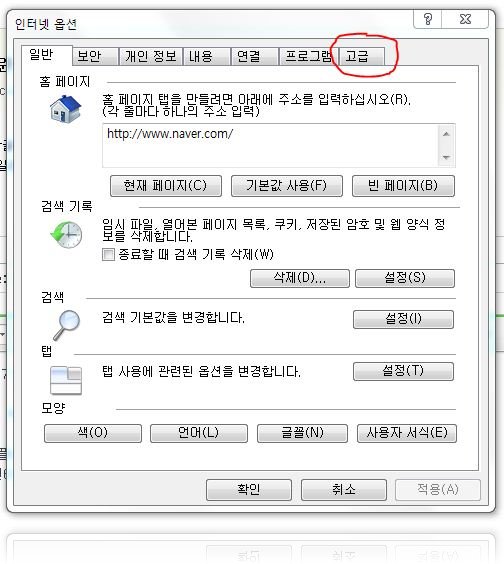Enable 종료할 때 검색 기록 삭제 checkbox

tap(108, 255)
